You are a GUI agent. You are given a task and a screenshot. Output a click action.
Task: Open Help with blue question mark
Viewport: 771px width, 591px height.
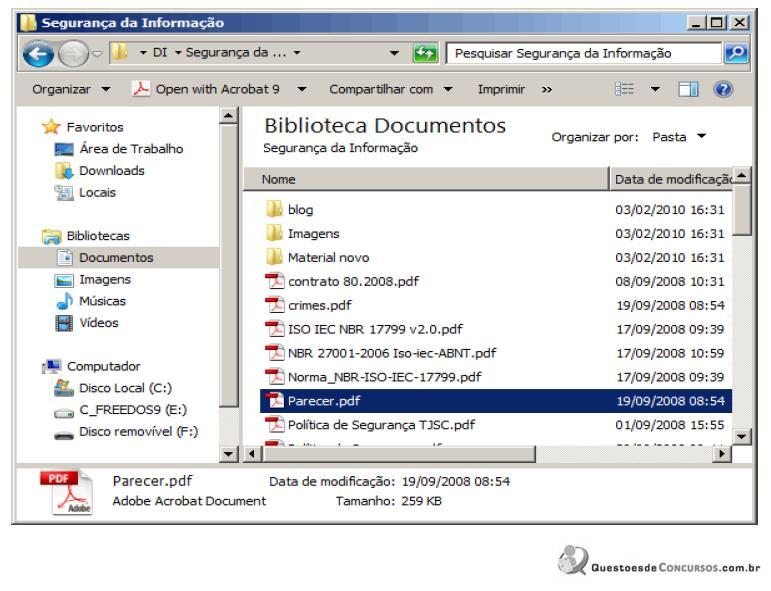click(x=723, y=89)
